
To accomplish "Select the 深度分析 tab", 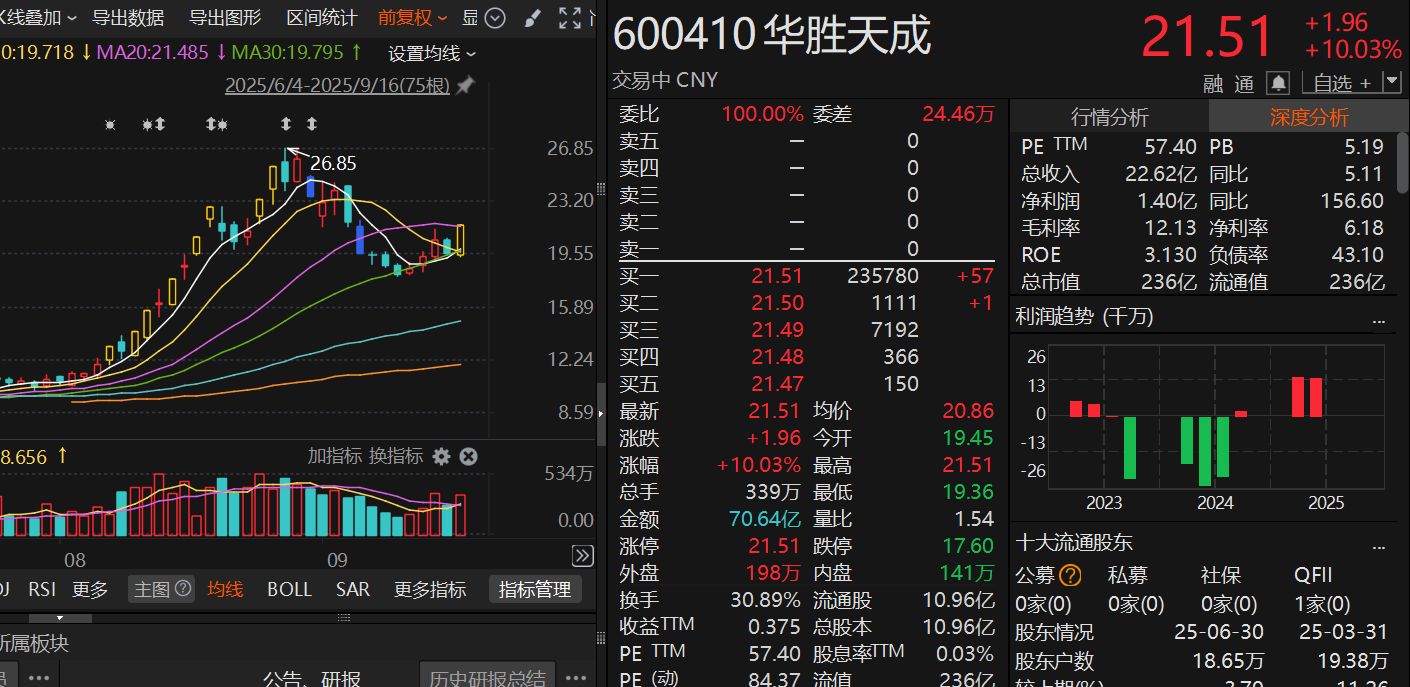I will (1309, 118).
